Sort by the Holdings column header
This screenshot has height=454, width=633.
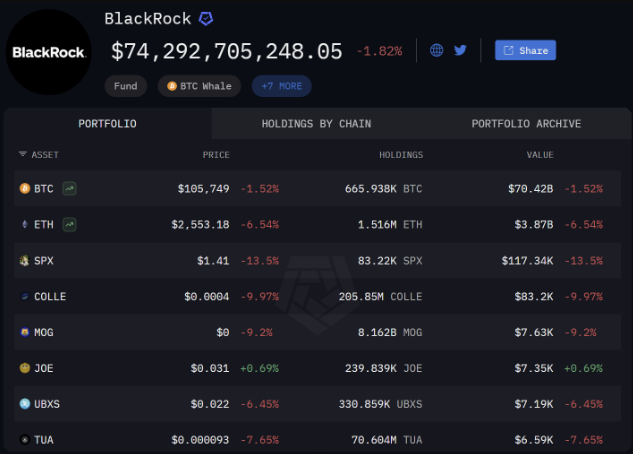click(400, 155)
